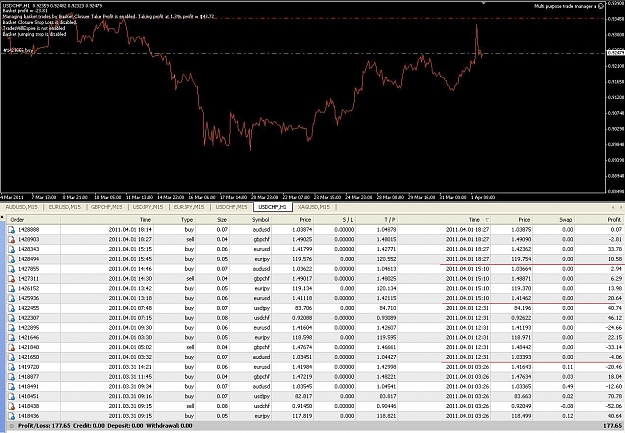Click the loss value -33.14 in Profit column

coord(613,347)
